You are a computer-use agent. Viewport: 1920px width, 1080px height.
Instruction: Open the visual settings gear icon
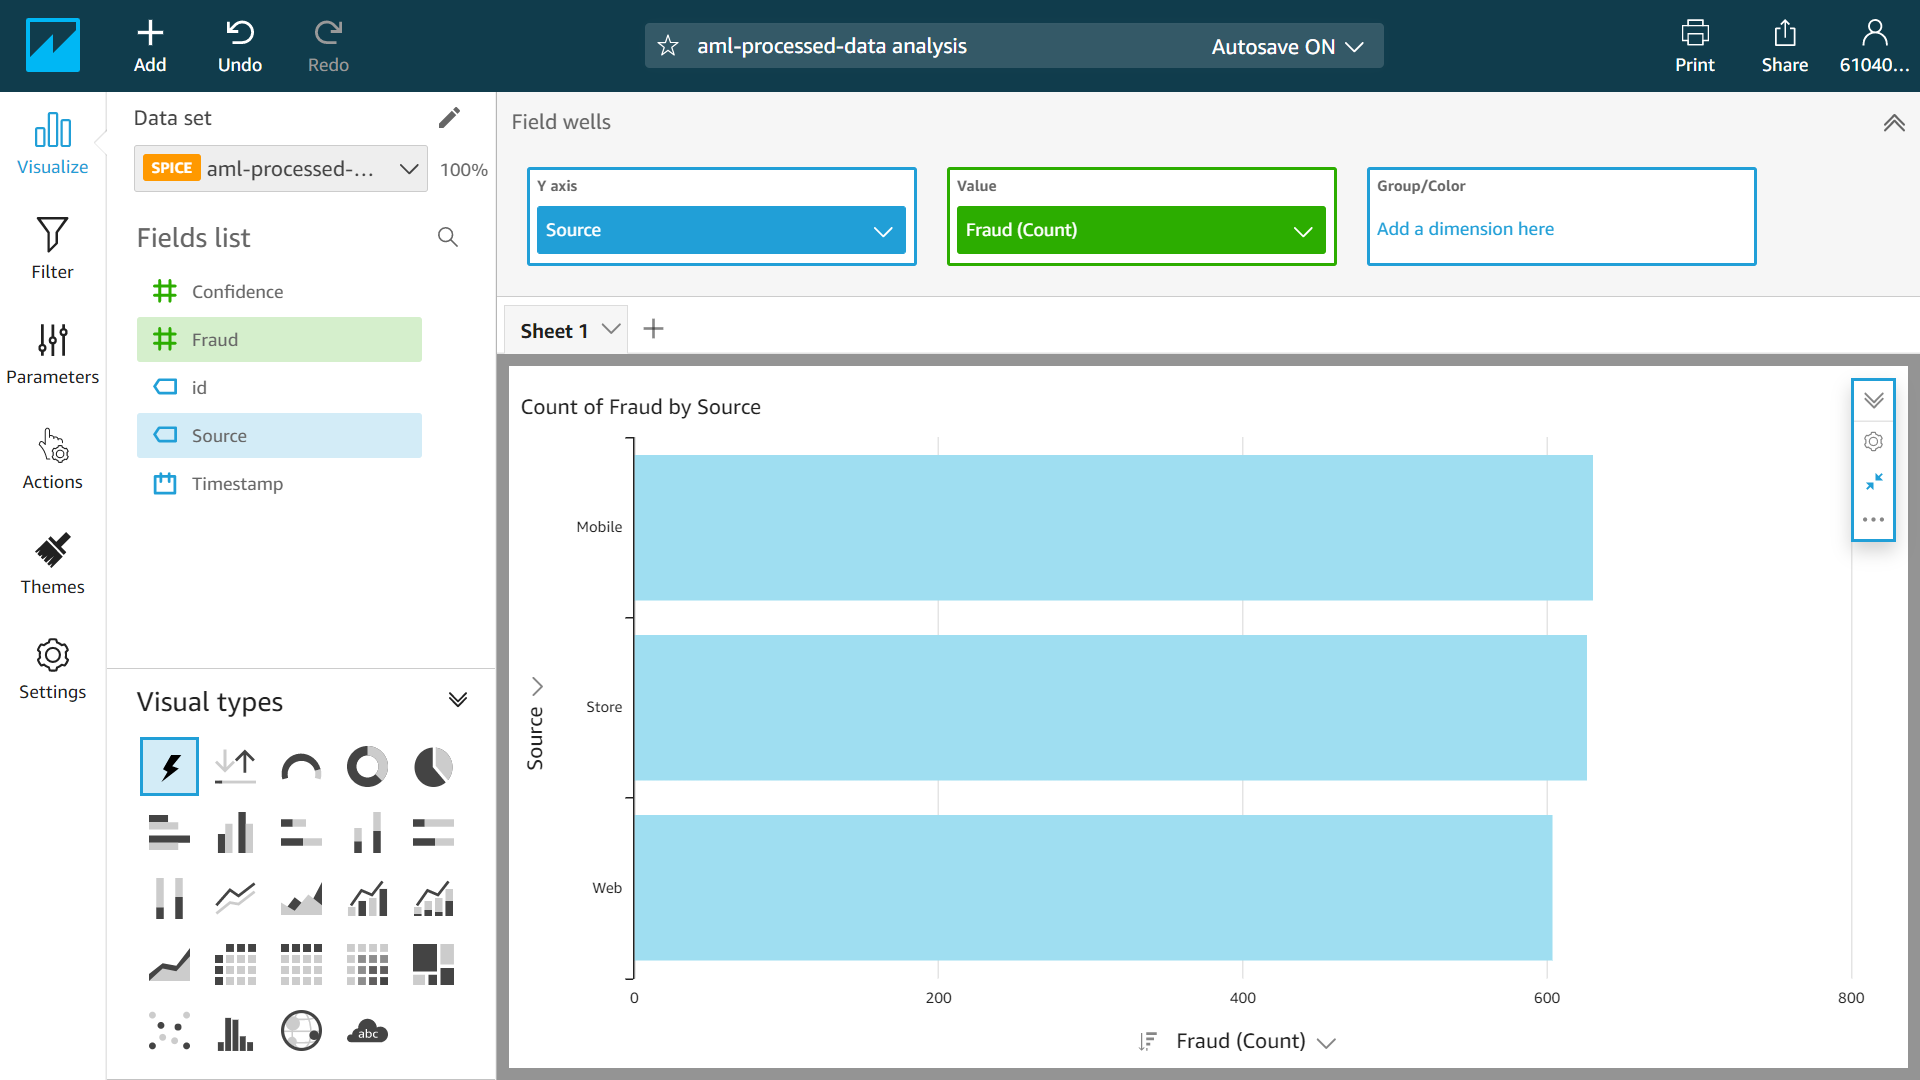pyautogui.click(x=1873, y=441)
